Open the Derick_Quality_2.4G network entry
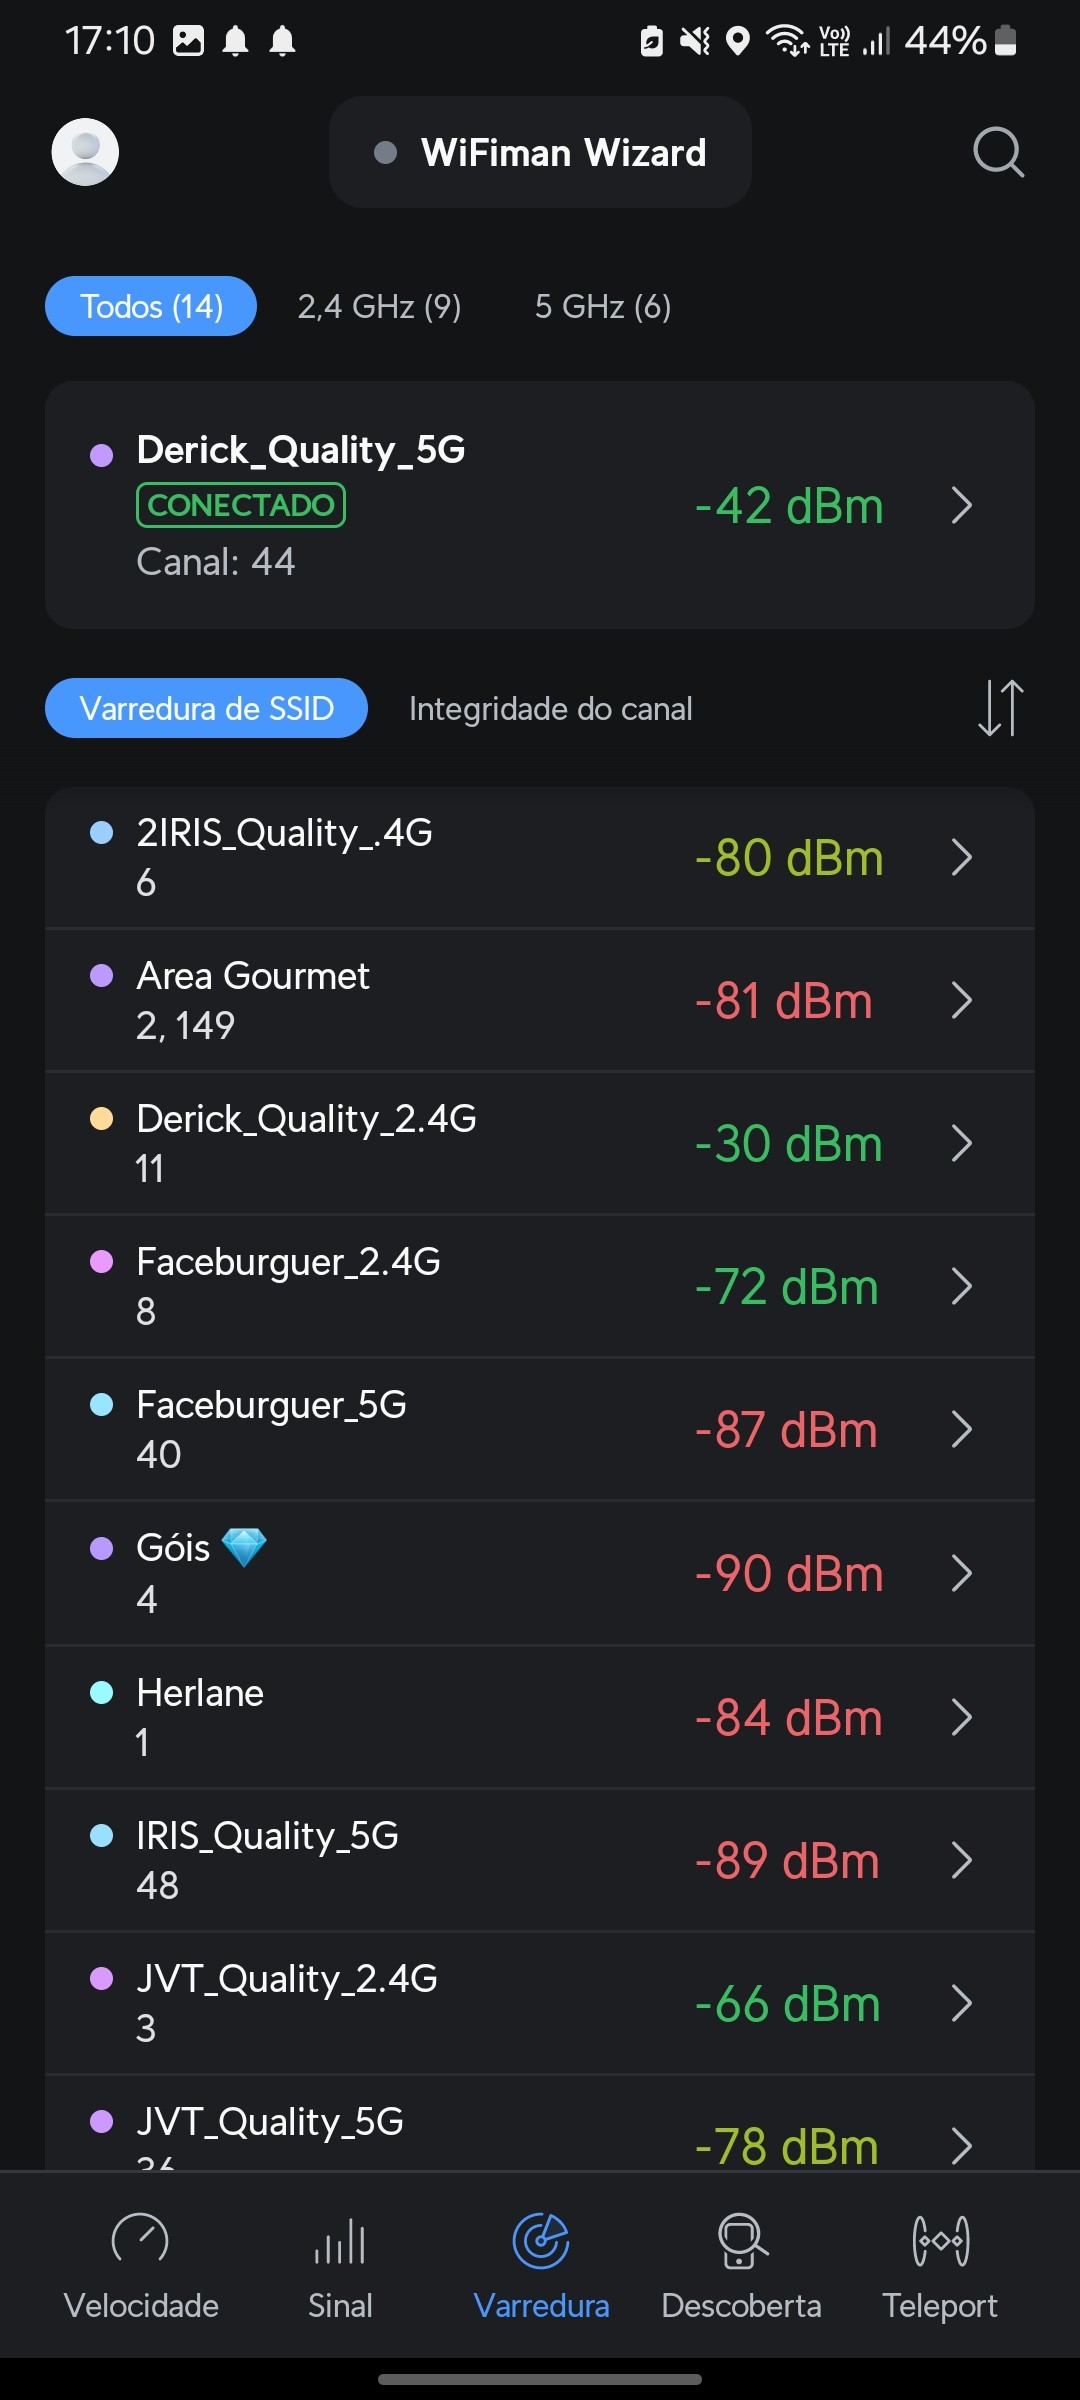1080x2400 pixels. [x=500, y=1143]
